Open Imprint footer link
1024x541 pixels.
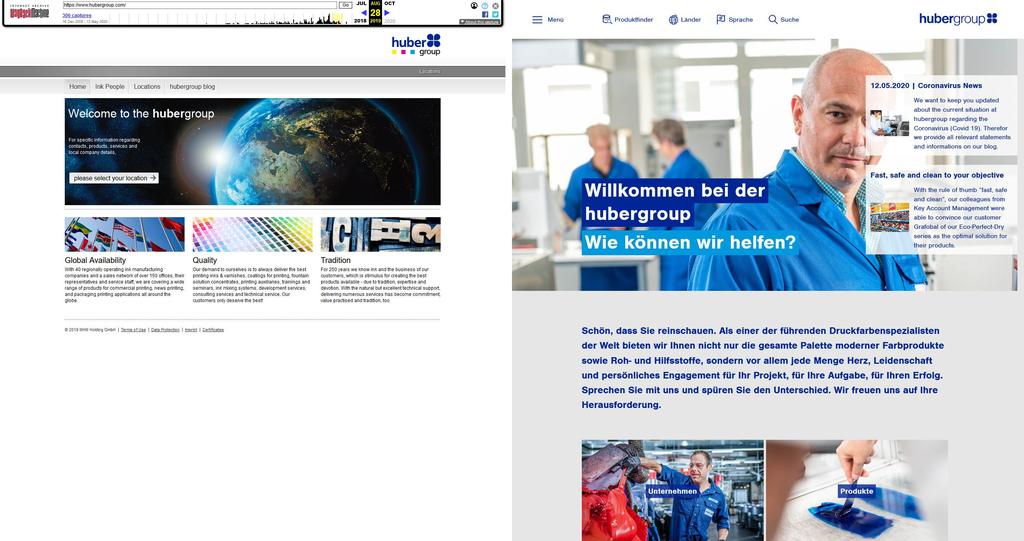(x=191, y=330)
